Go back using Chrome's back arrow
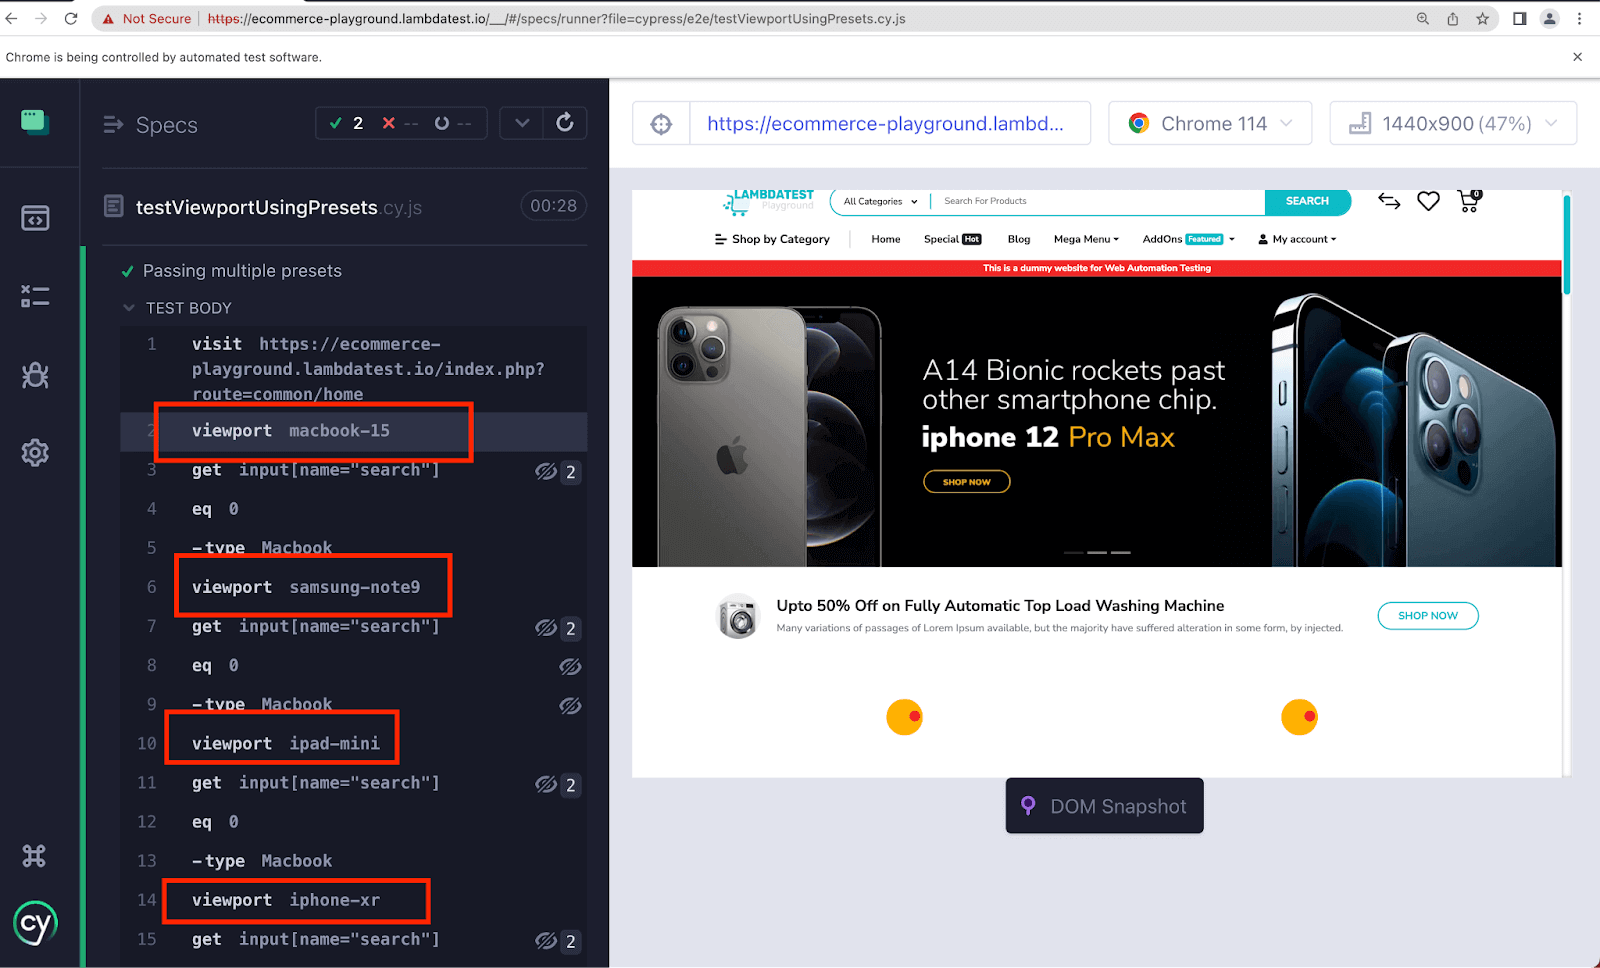 pos(12,18)
